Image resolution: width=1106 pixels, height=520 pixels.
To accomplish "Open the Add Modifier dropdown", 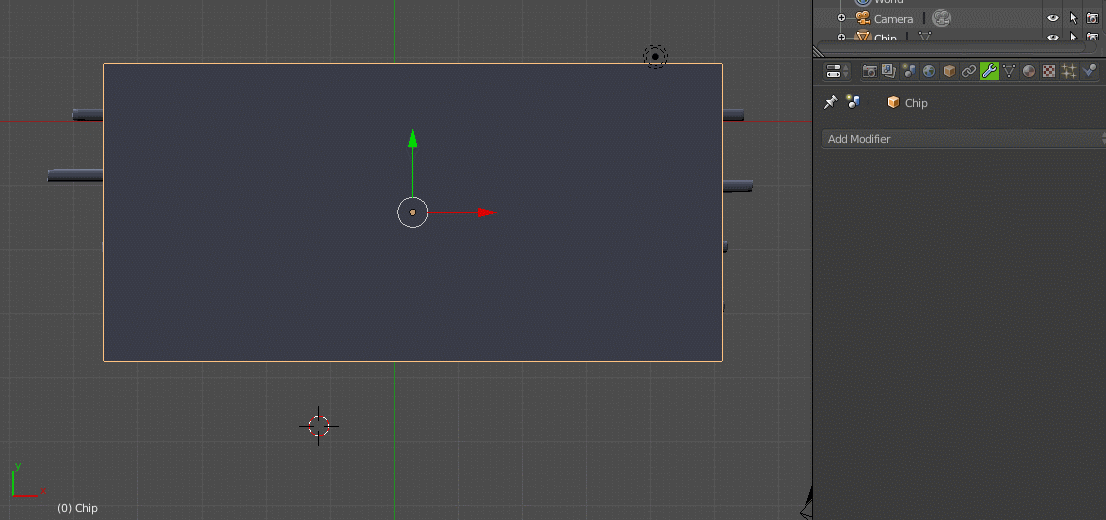I will [x=964, y=139].
